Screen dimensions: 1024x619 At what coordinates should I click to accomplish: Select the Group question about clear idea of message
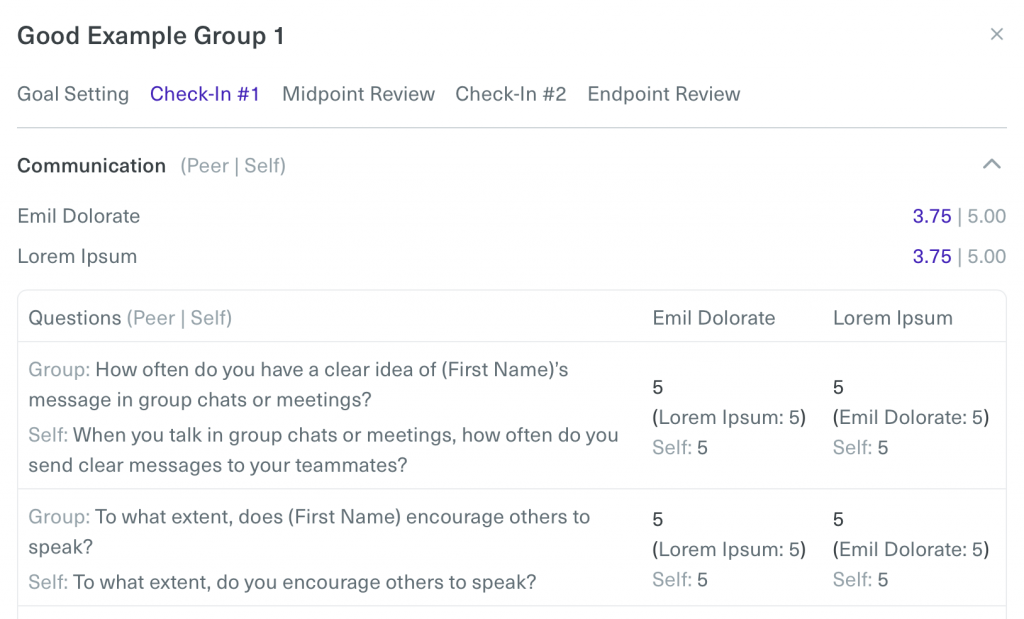298,384
